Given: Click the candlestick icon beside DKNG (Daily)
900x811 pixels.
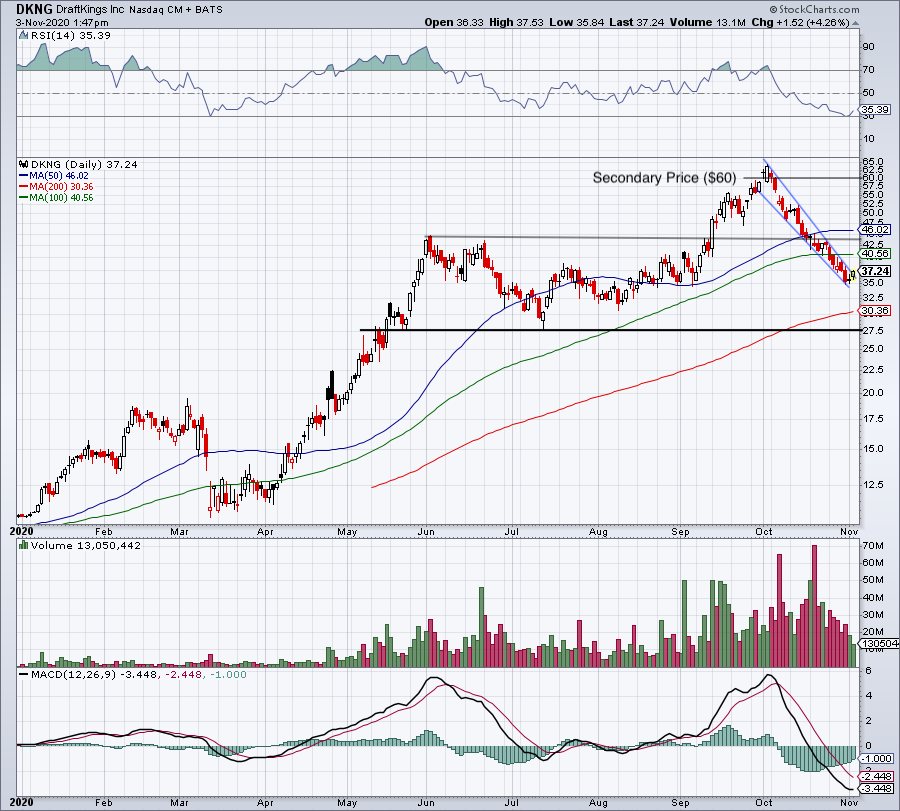Looking at the screenshot, I should tap(24, 165).
